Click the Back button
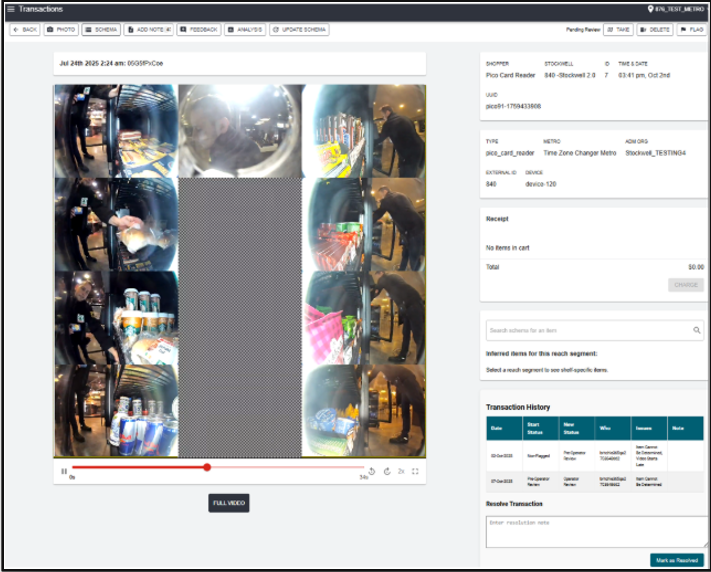The height and width of the screenshot is (572, 711). pos(25,30)
